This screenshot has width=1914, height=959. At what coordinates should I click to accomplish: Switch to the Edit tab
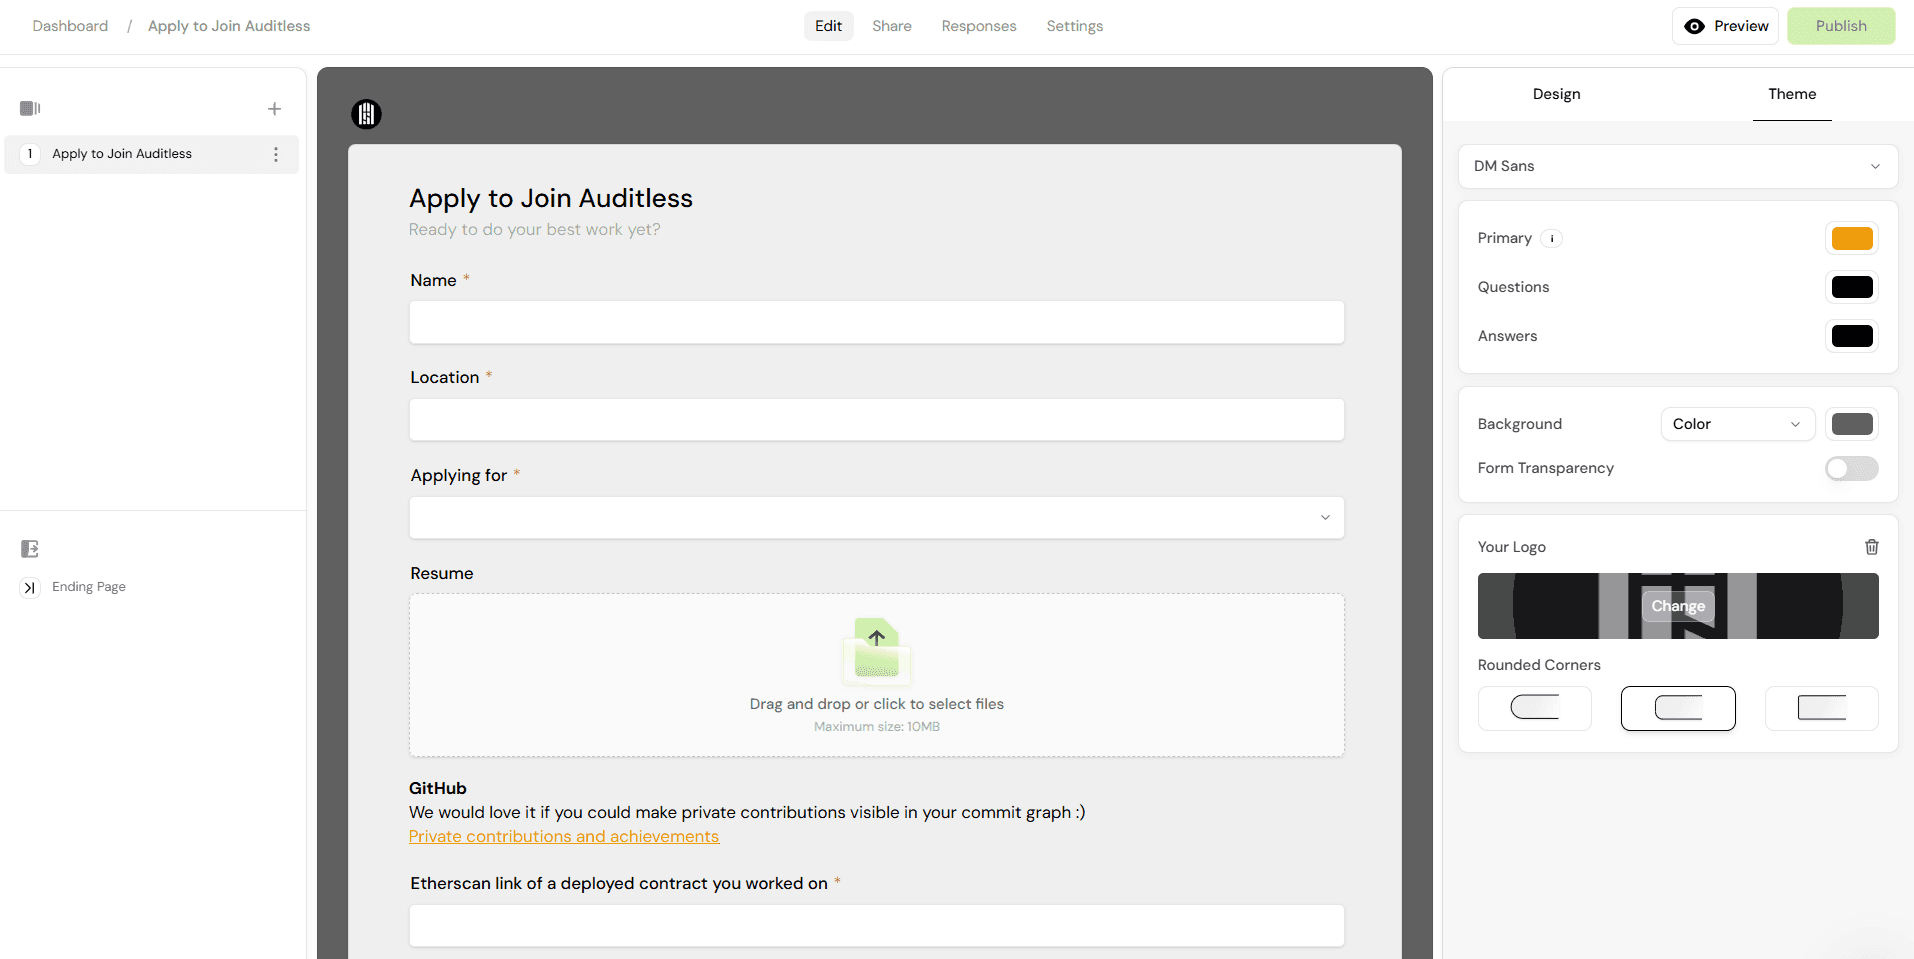point(829,26)
